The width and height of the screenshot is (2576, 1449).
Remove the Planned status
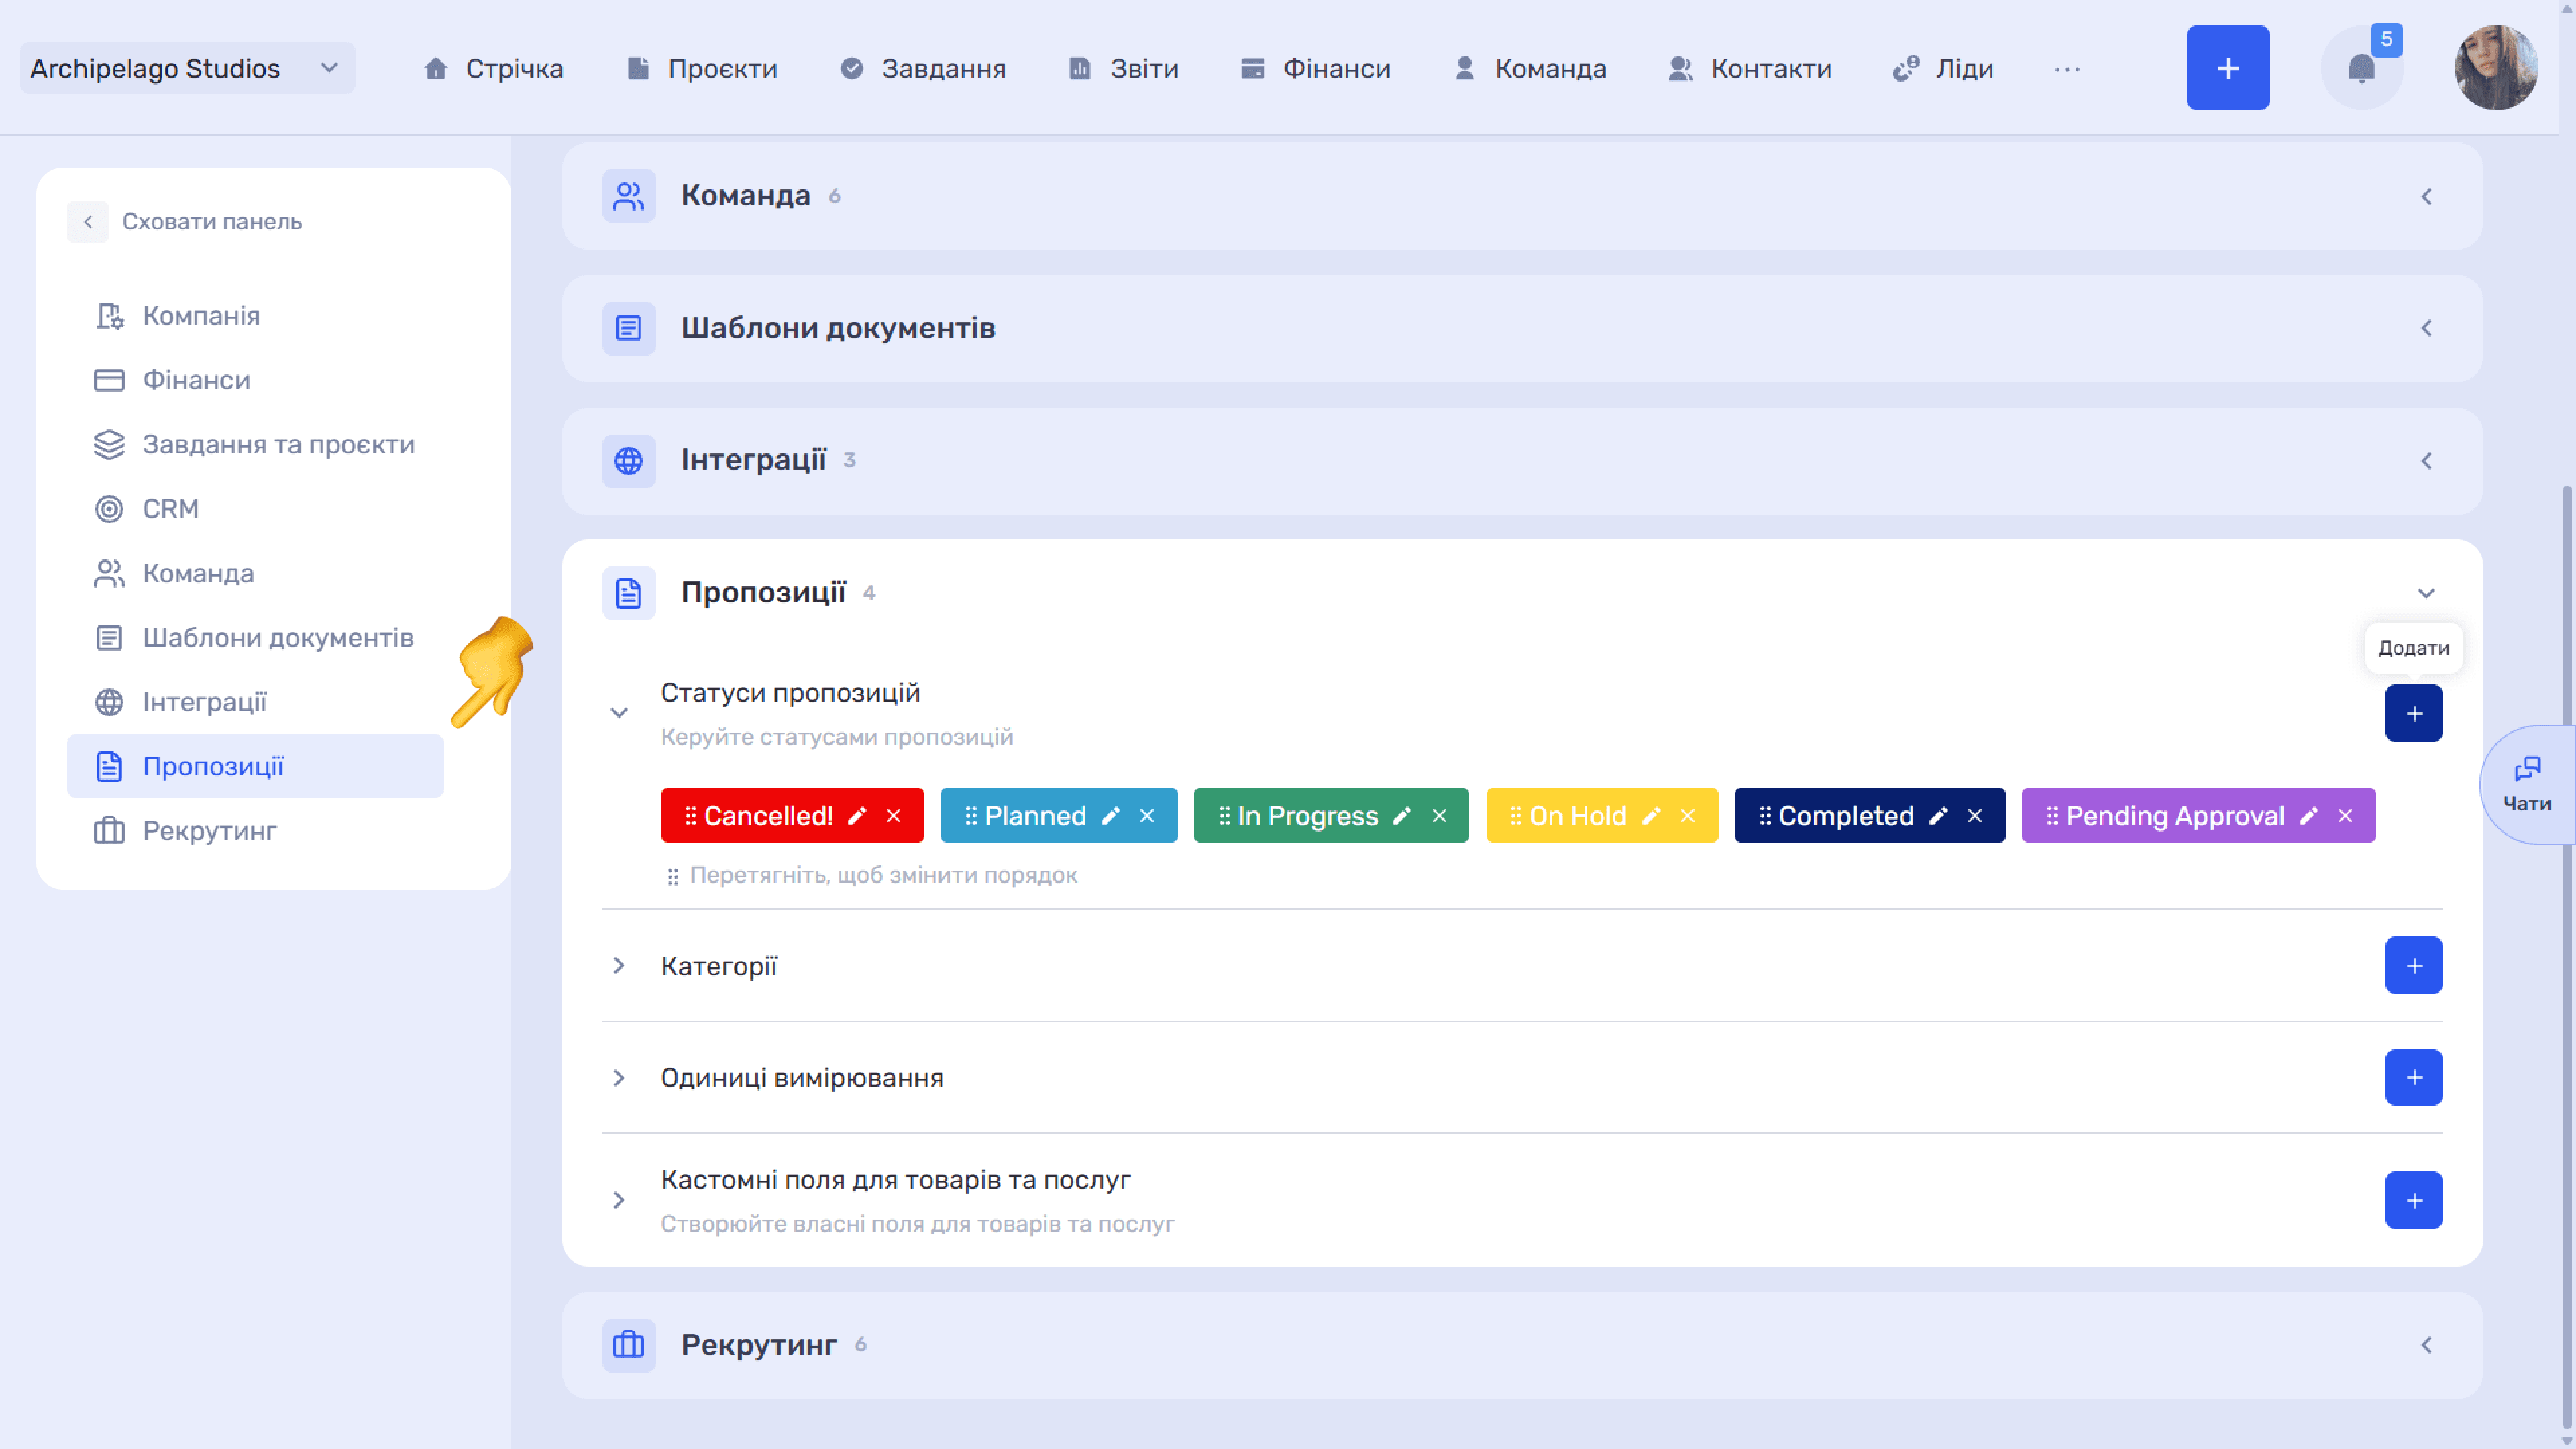click(1147, 816)
